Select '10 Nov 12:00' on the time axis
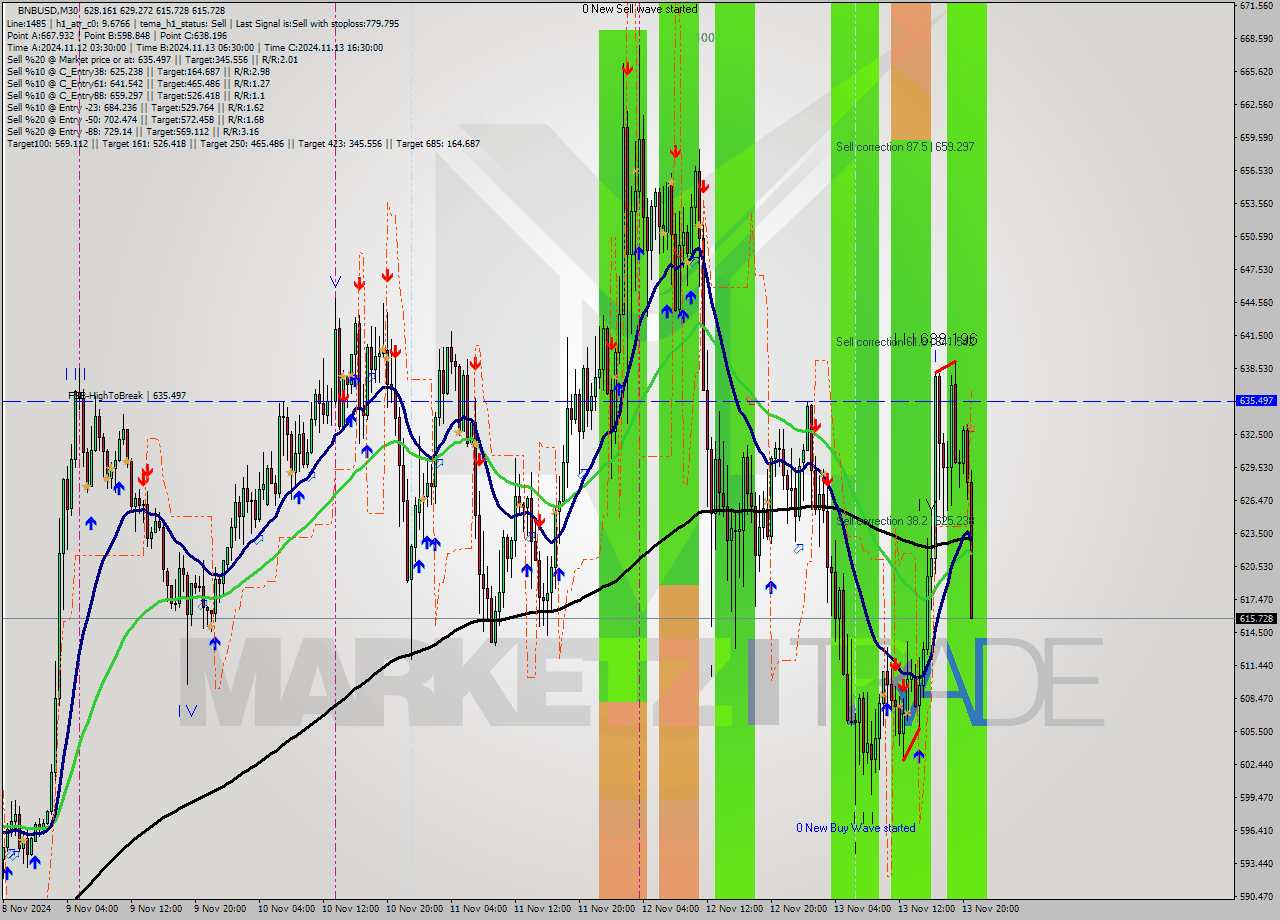Screen dimensions: 1280x920 click(x=350, y=909)
